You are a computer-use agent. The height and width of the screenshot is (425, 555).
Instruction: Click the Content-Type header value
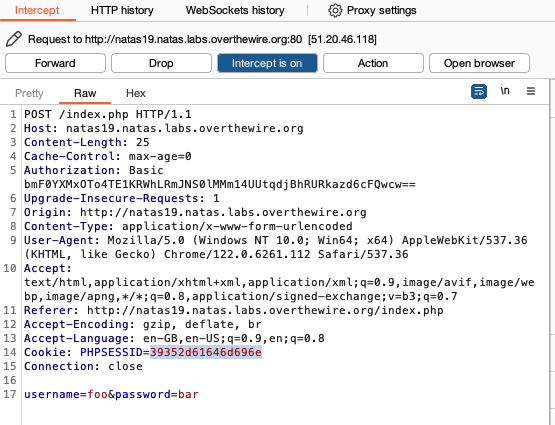coord(237,226)
